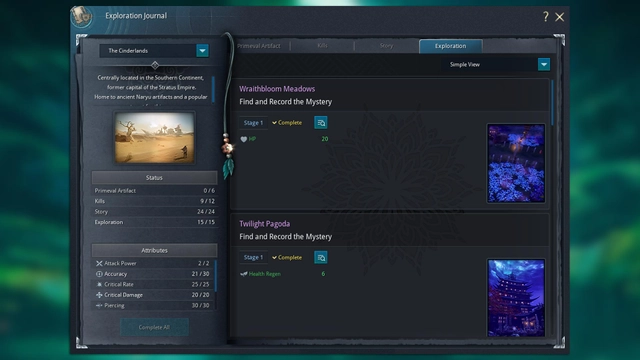Screen dimensions: 640x360
Task: Click the HP heart icon
Action: [244, 139]
